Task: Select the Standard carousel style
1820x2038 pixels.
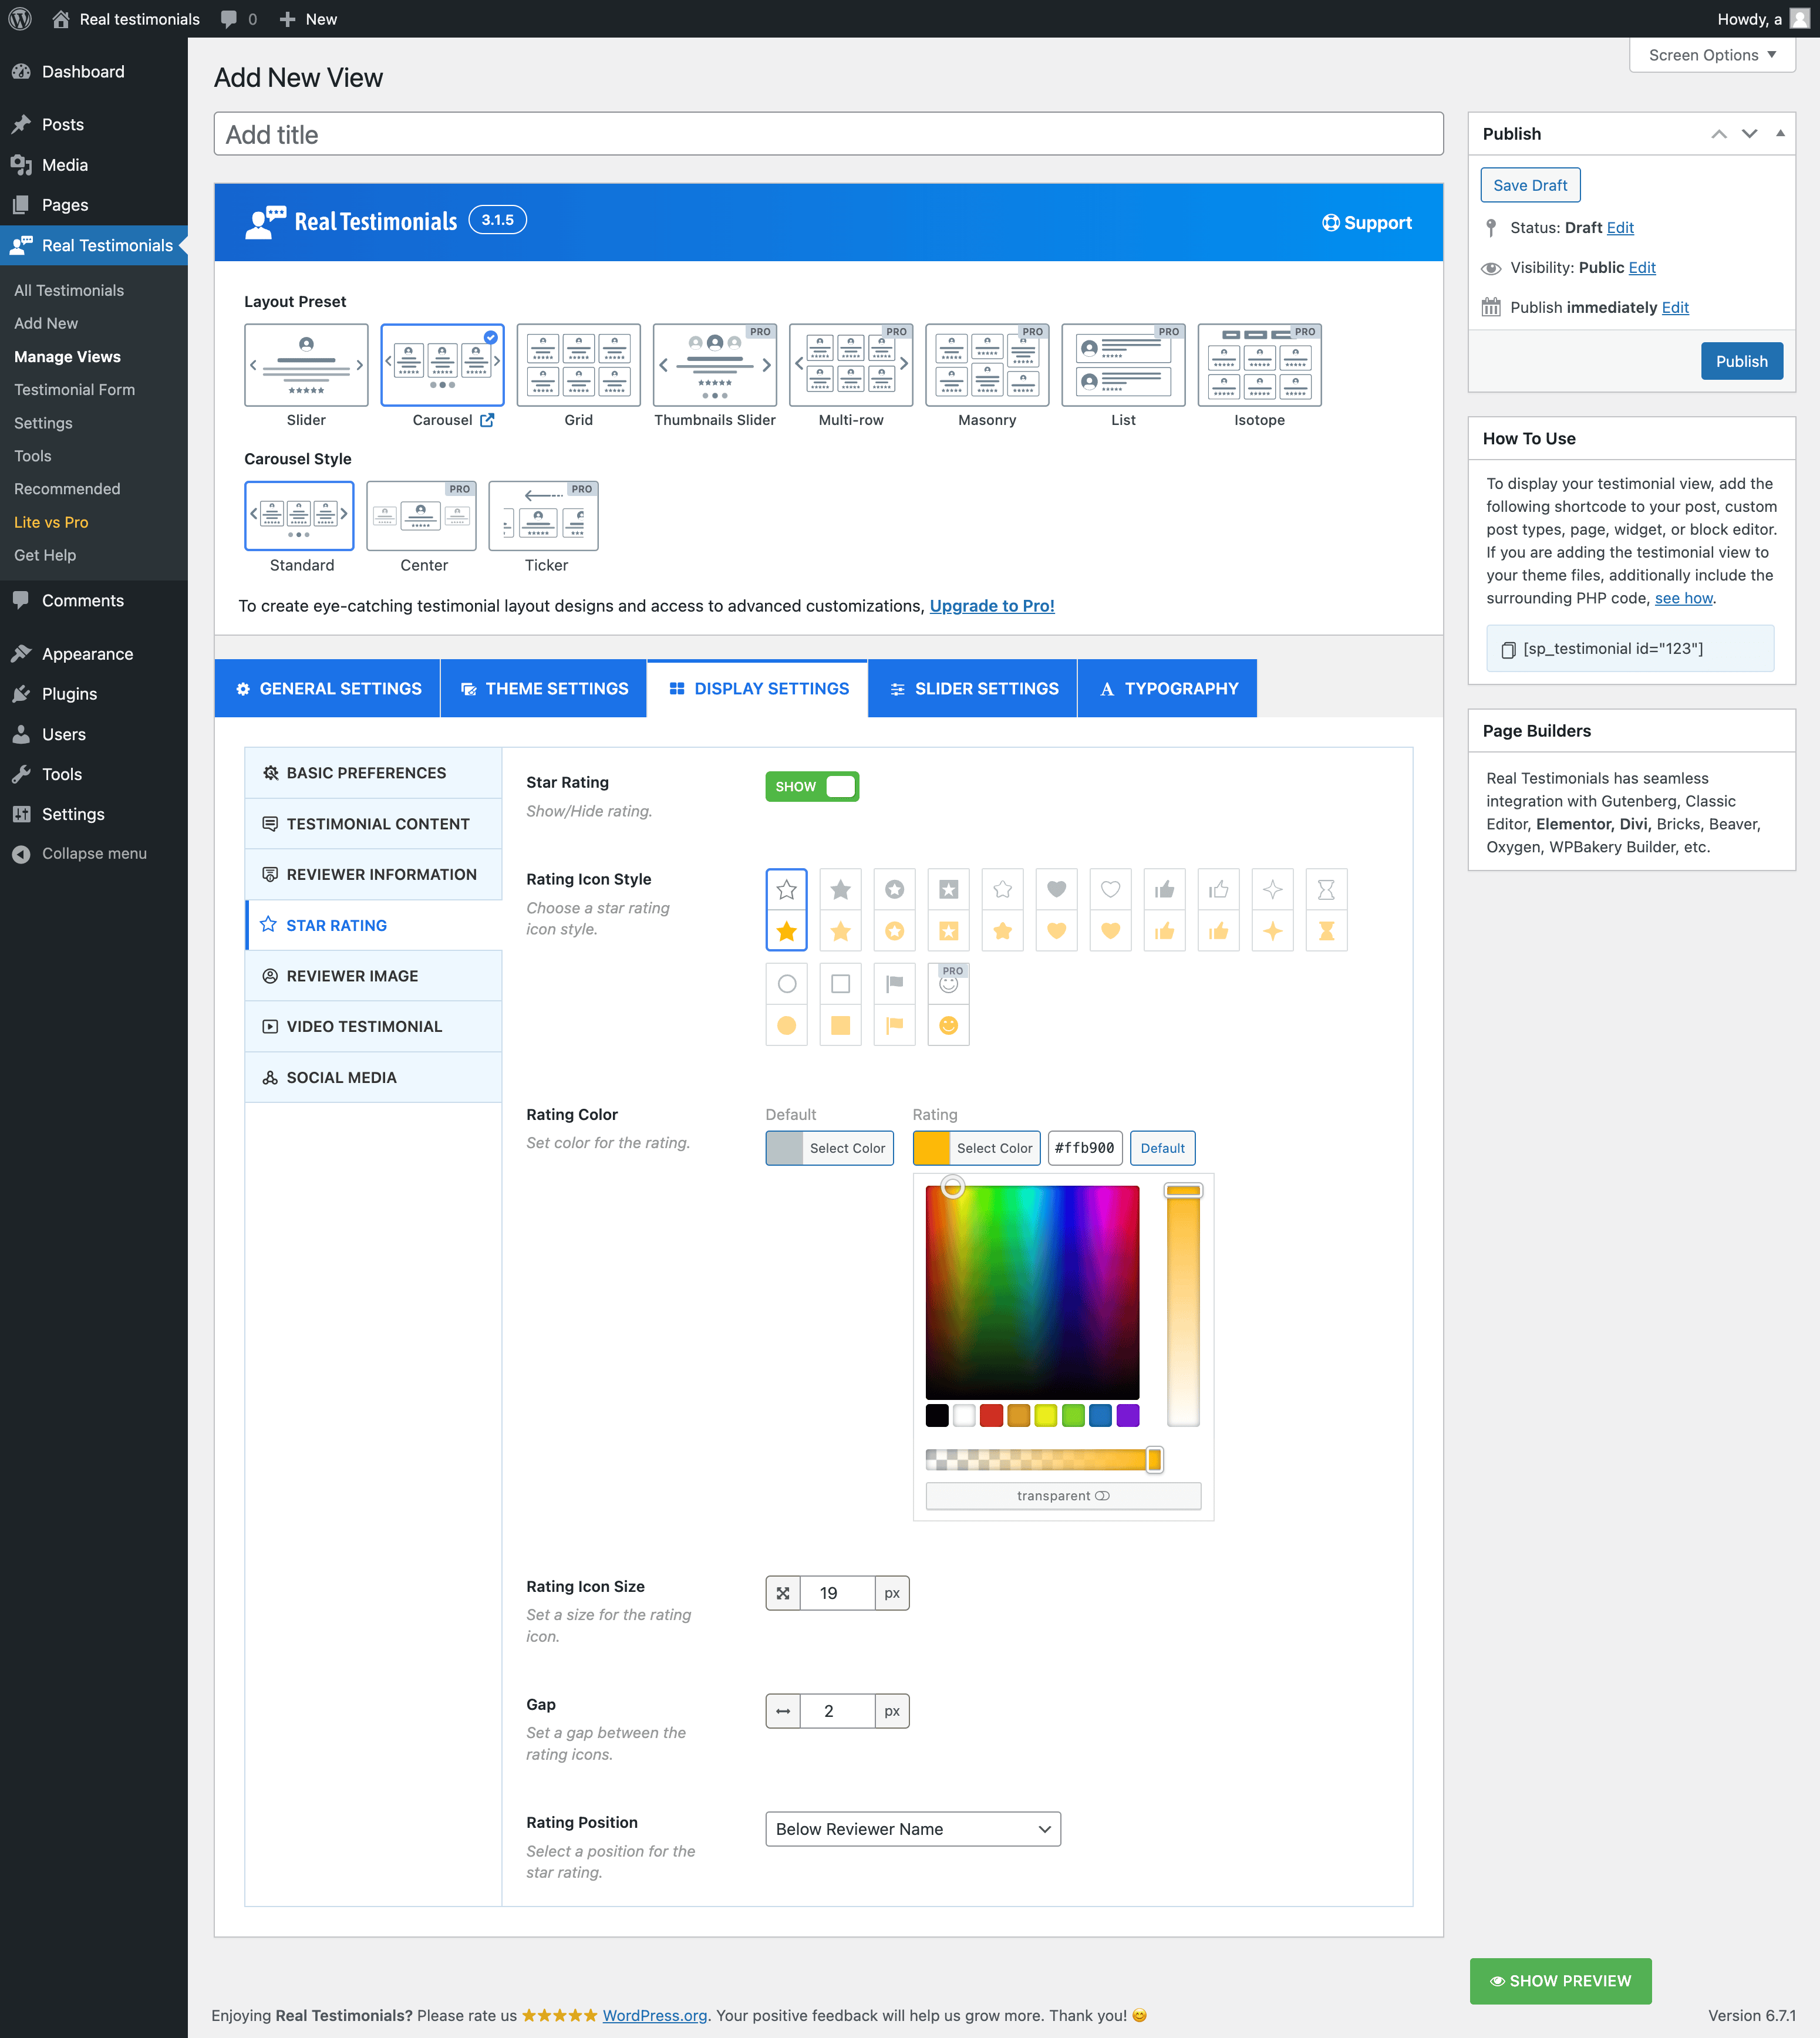Action: click(299, 516)
